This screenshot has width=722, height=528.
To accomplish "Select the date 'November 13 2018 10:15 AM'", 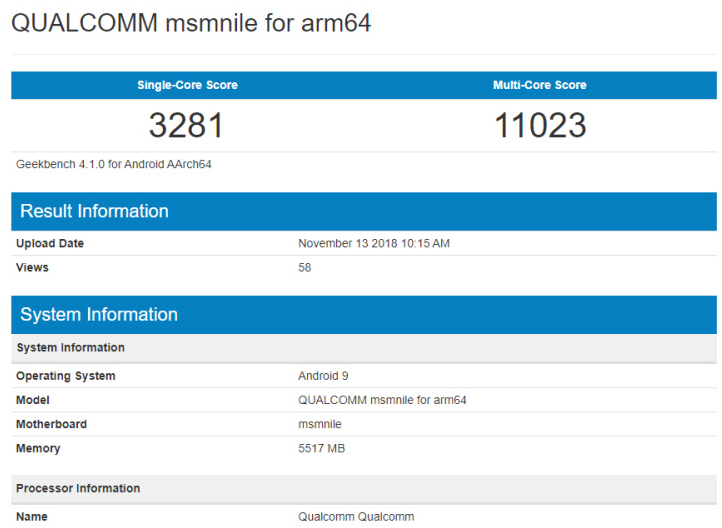I will point(374,243).
